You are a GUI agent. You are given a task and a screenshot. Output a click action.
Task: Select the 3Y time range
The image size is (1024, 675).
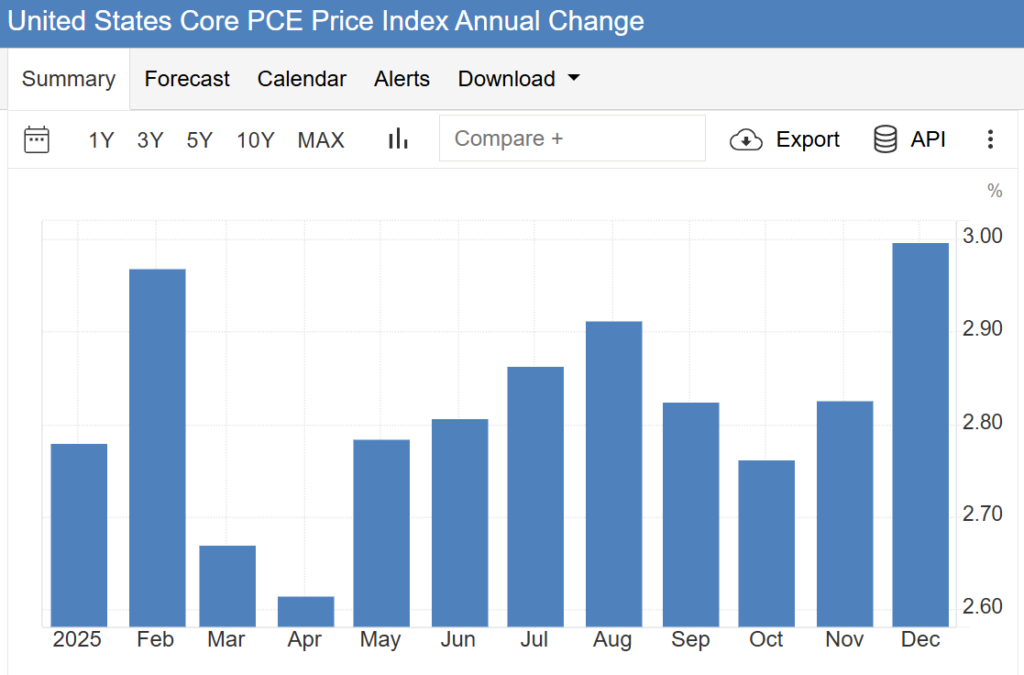[150, 140]
